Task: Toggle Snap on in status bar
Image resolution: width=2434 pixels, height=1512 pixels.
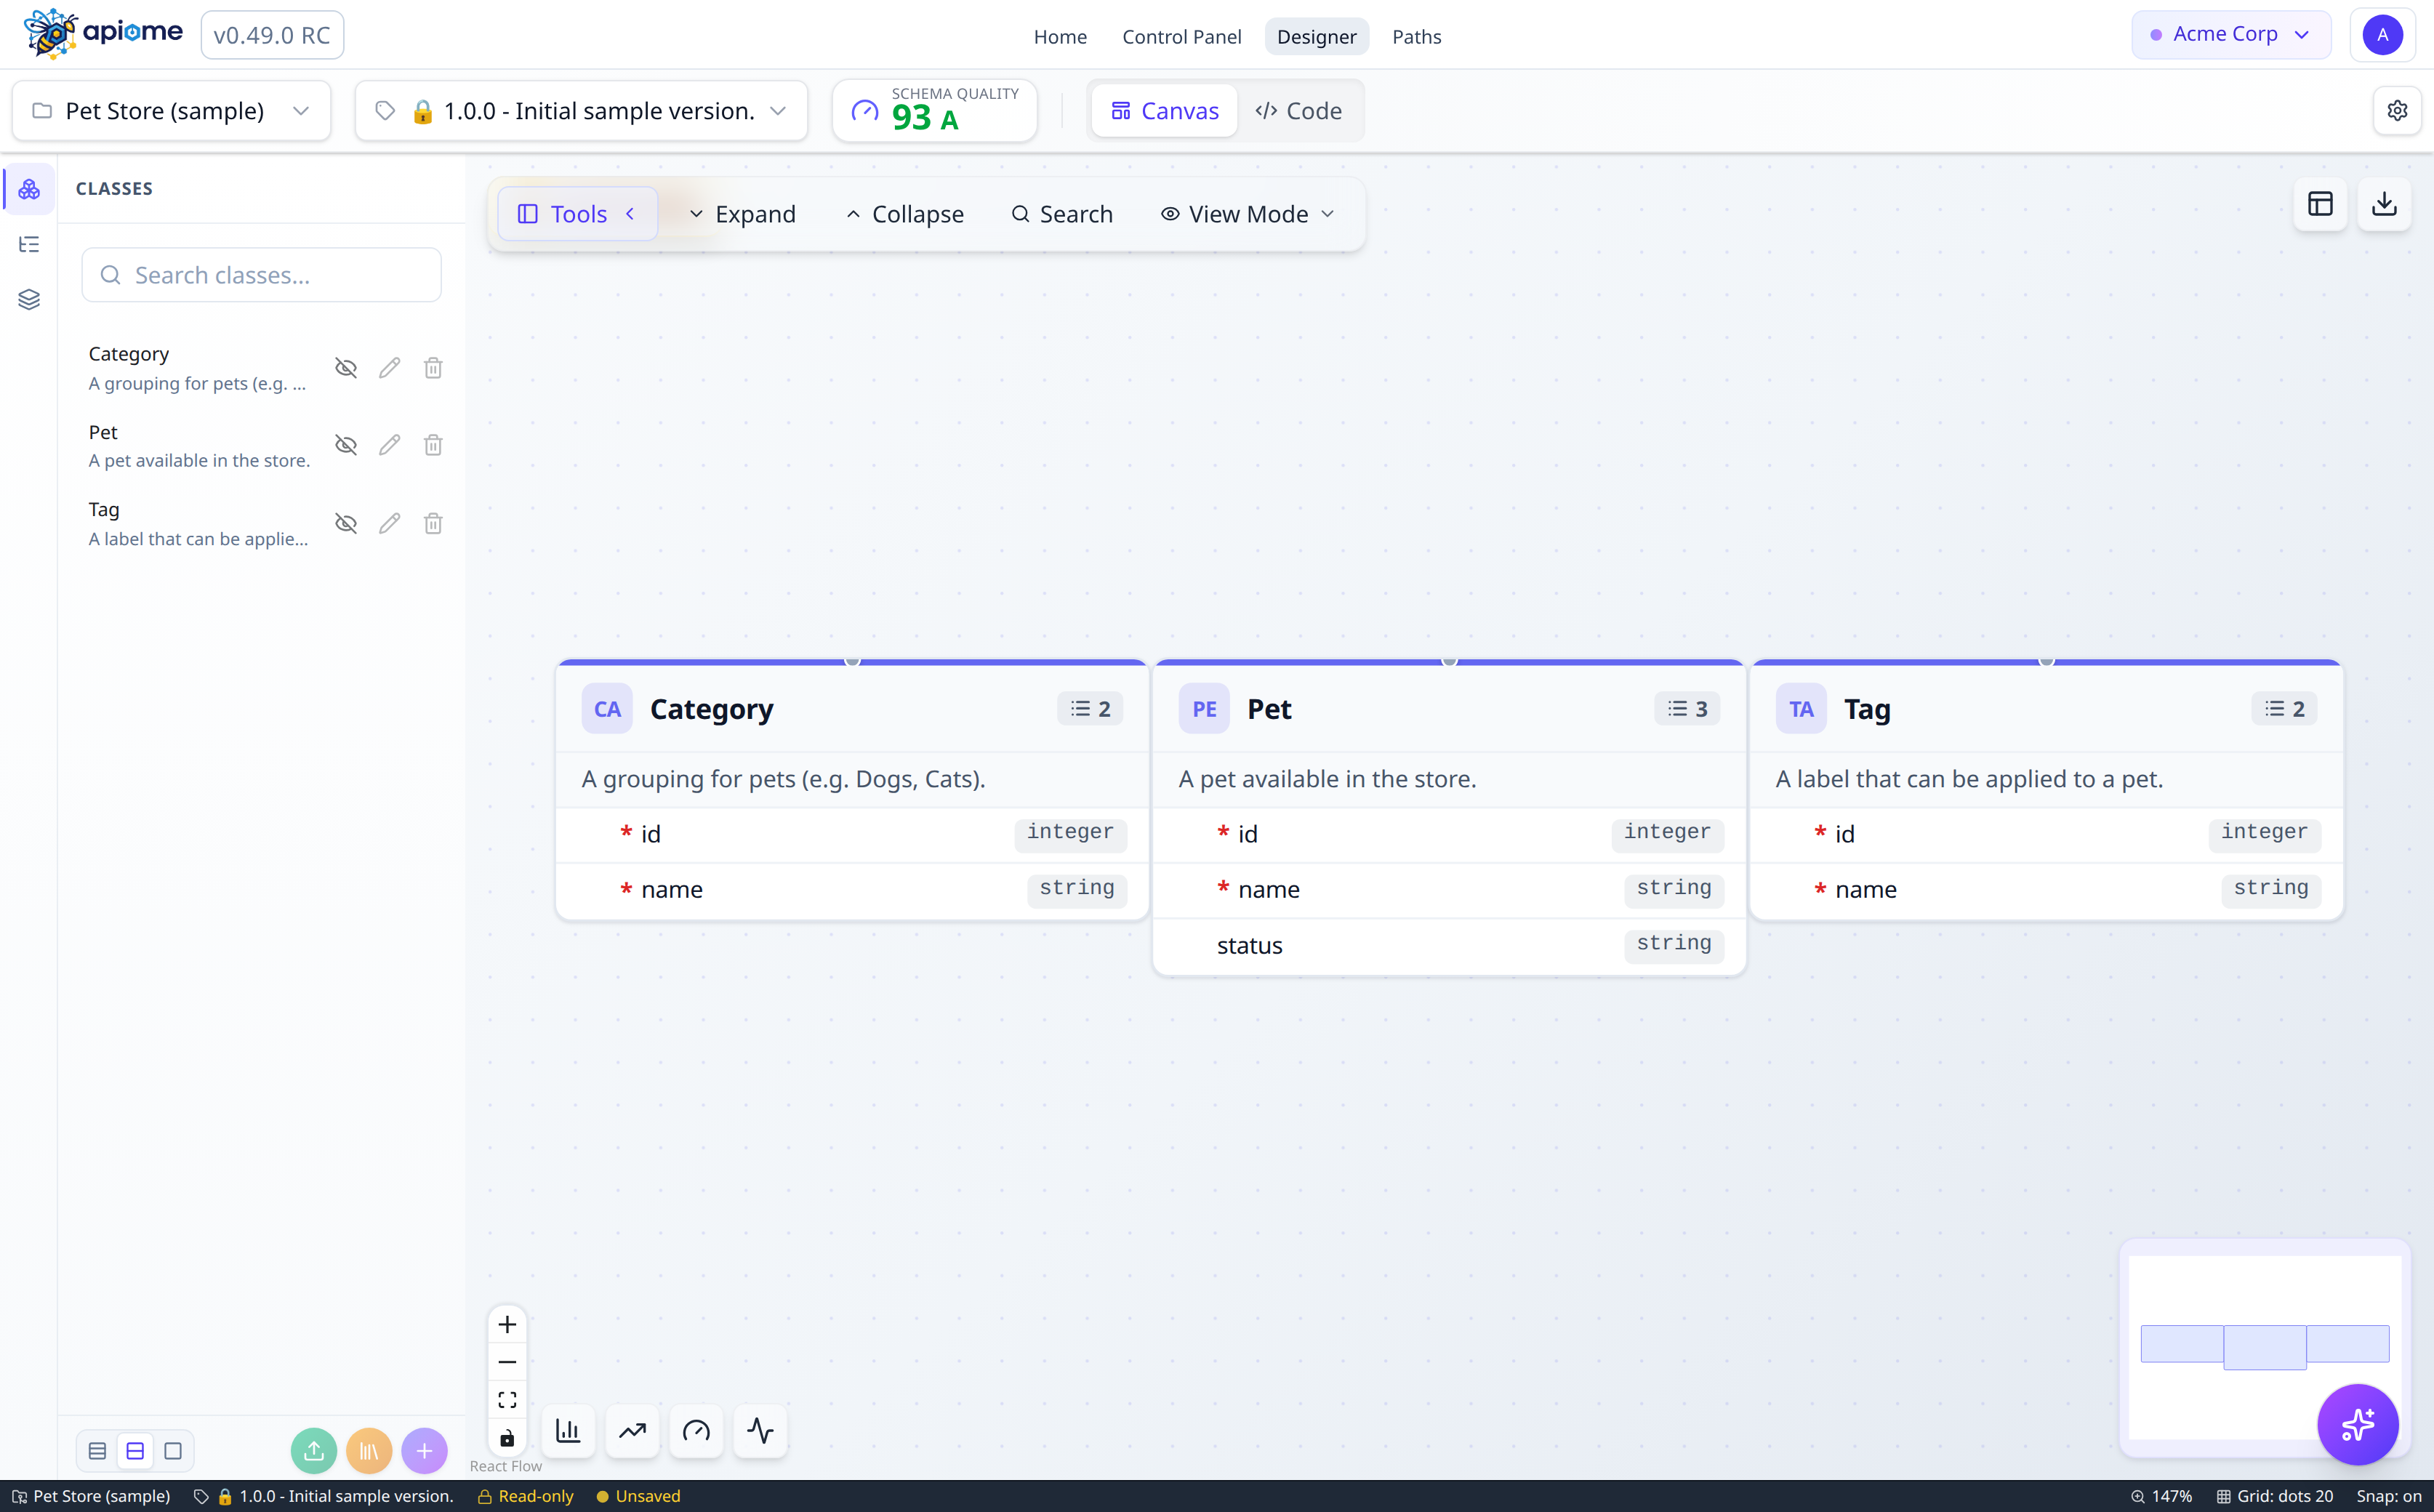Action: (2389, 1496)
